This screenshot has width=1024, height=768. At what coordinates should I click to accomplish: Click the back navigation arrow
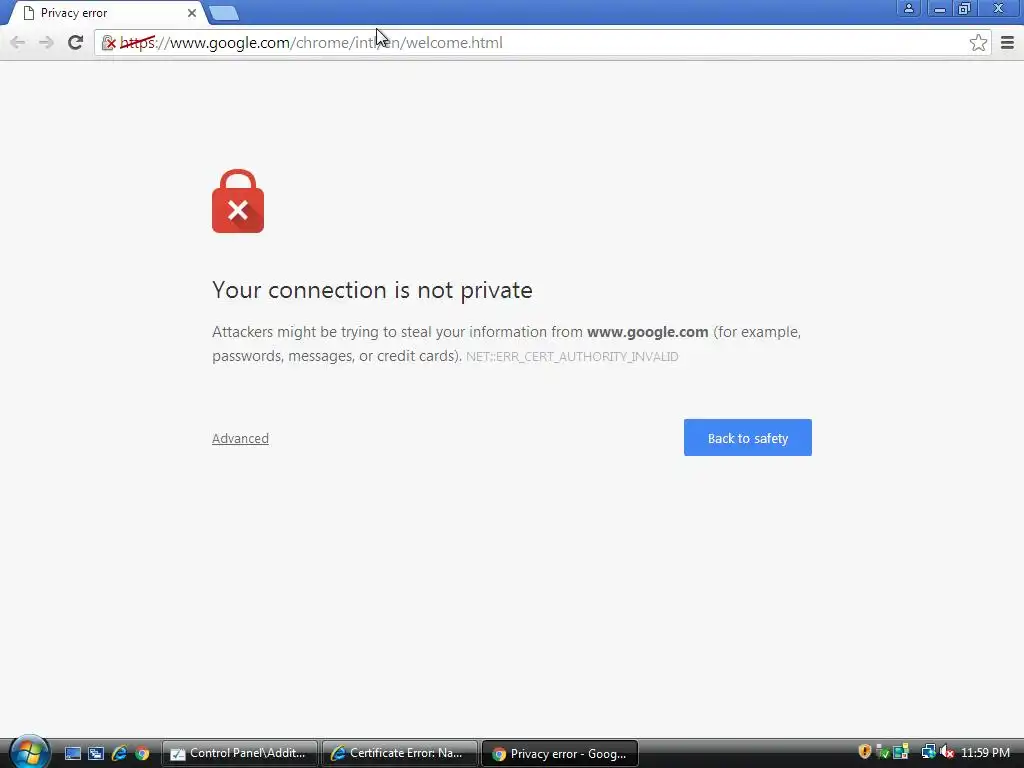point(18,42)
